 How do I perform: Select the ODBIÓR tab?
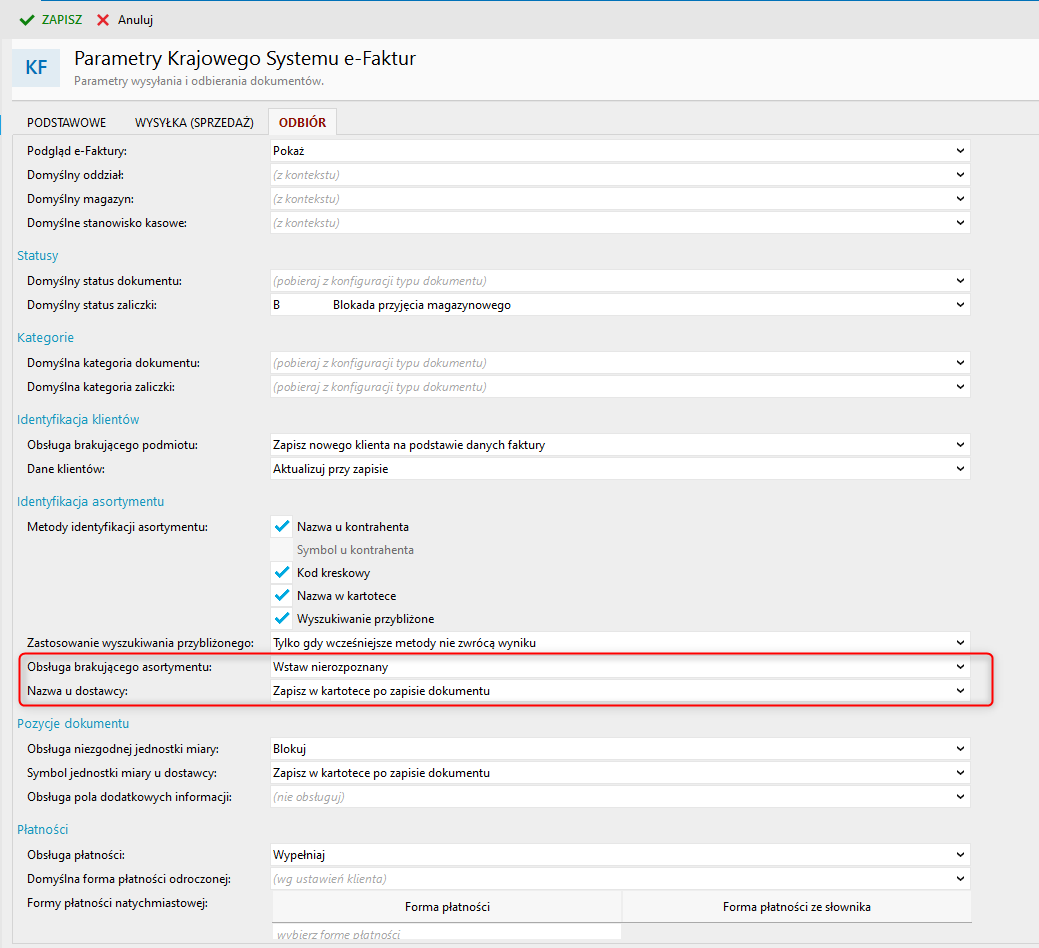303,123
